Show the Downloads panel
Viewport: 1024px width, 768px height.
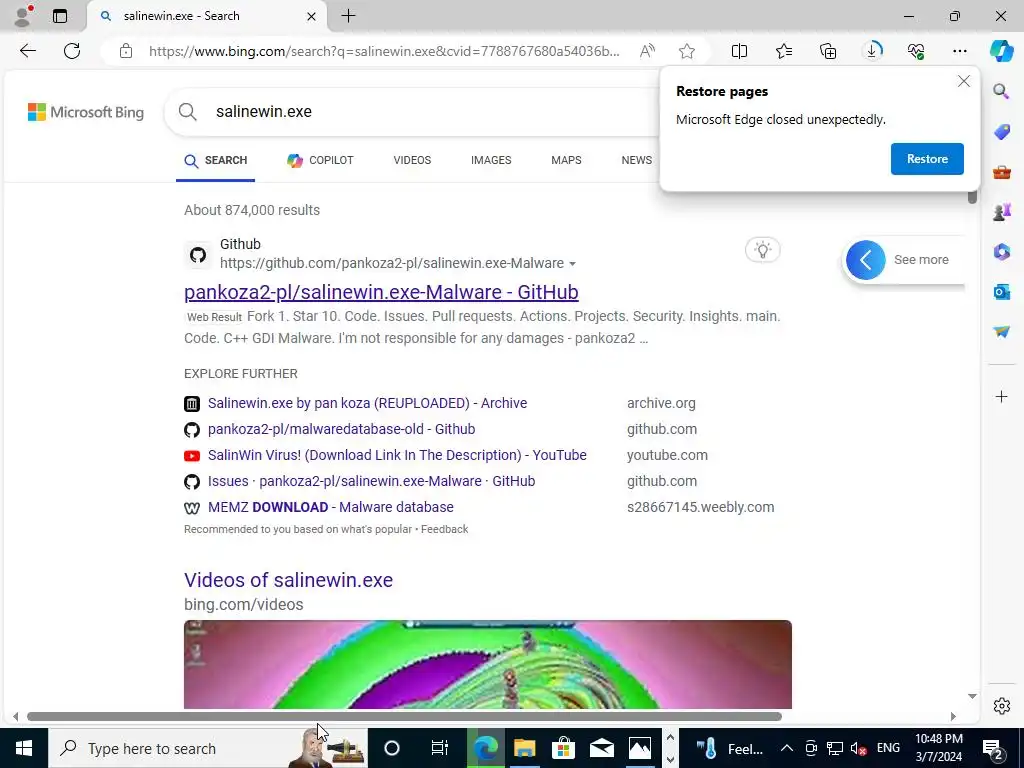[872, 51]
